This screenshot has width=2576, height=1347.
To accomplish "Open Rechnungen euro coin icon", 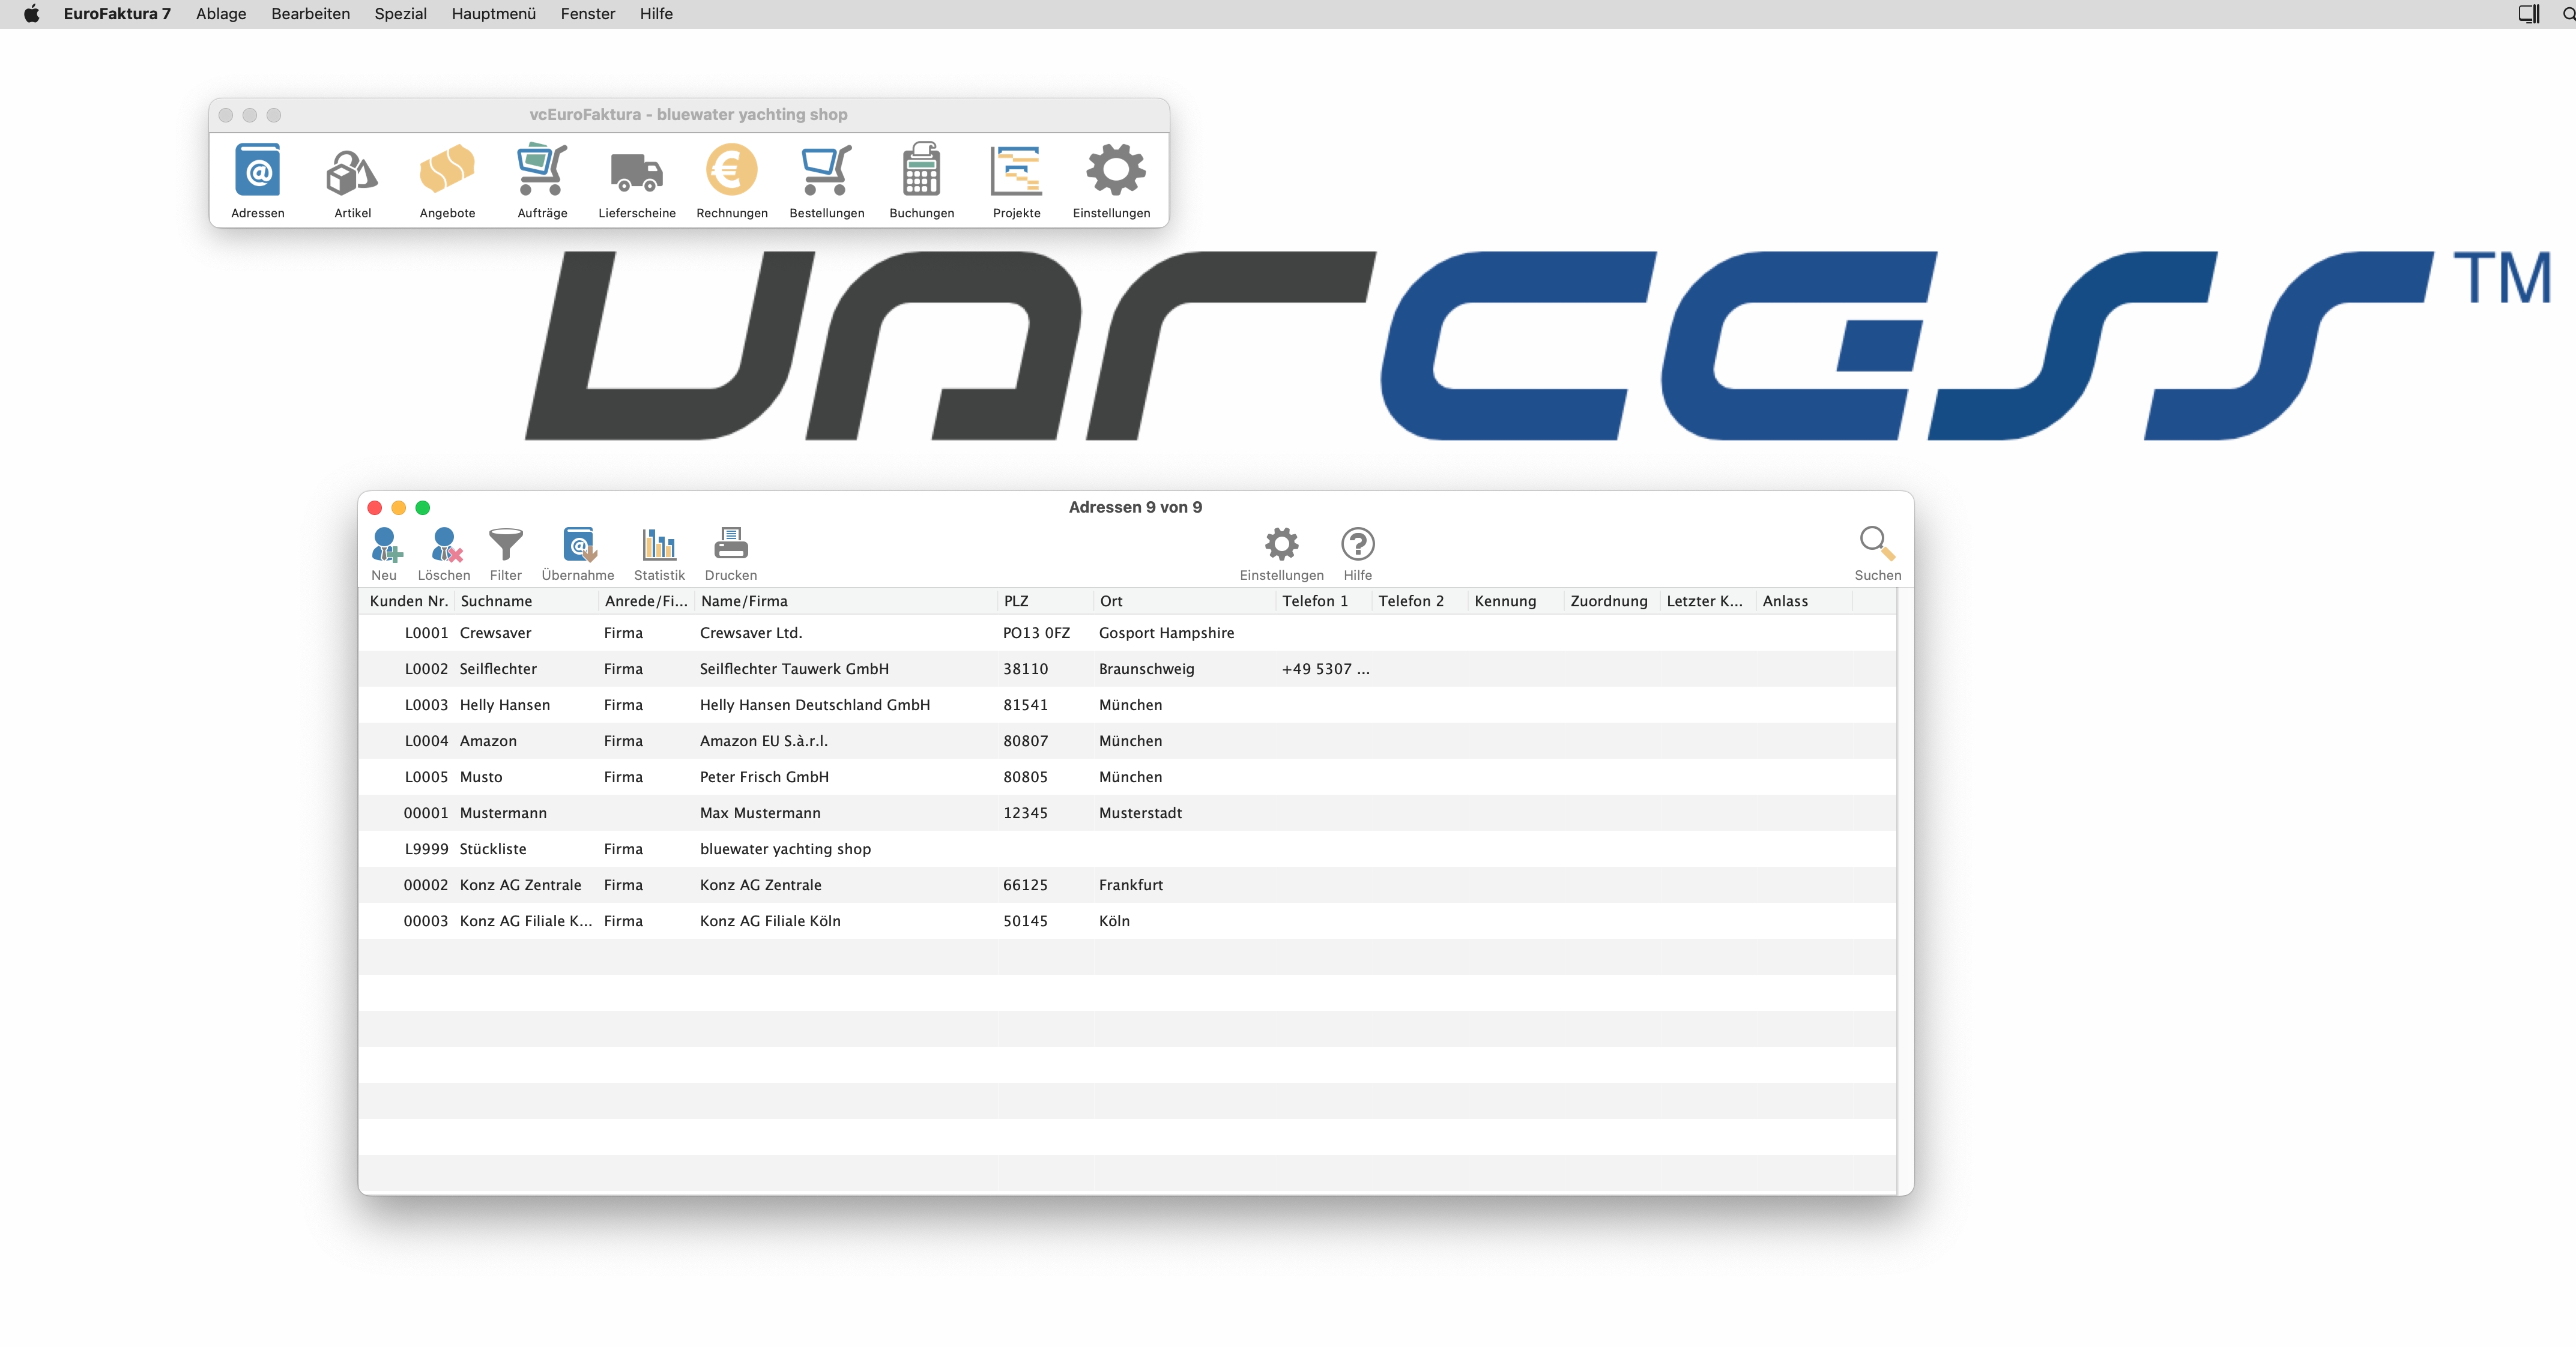I will (x=731, y=171).
